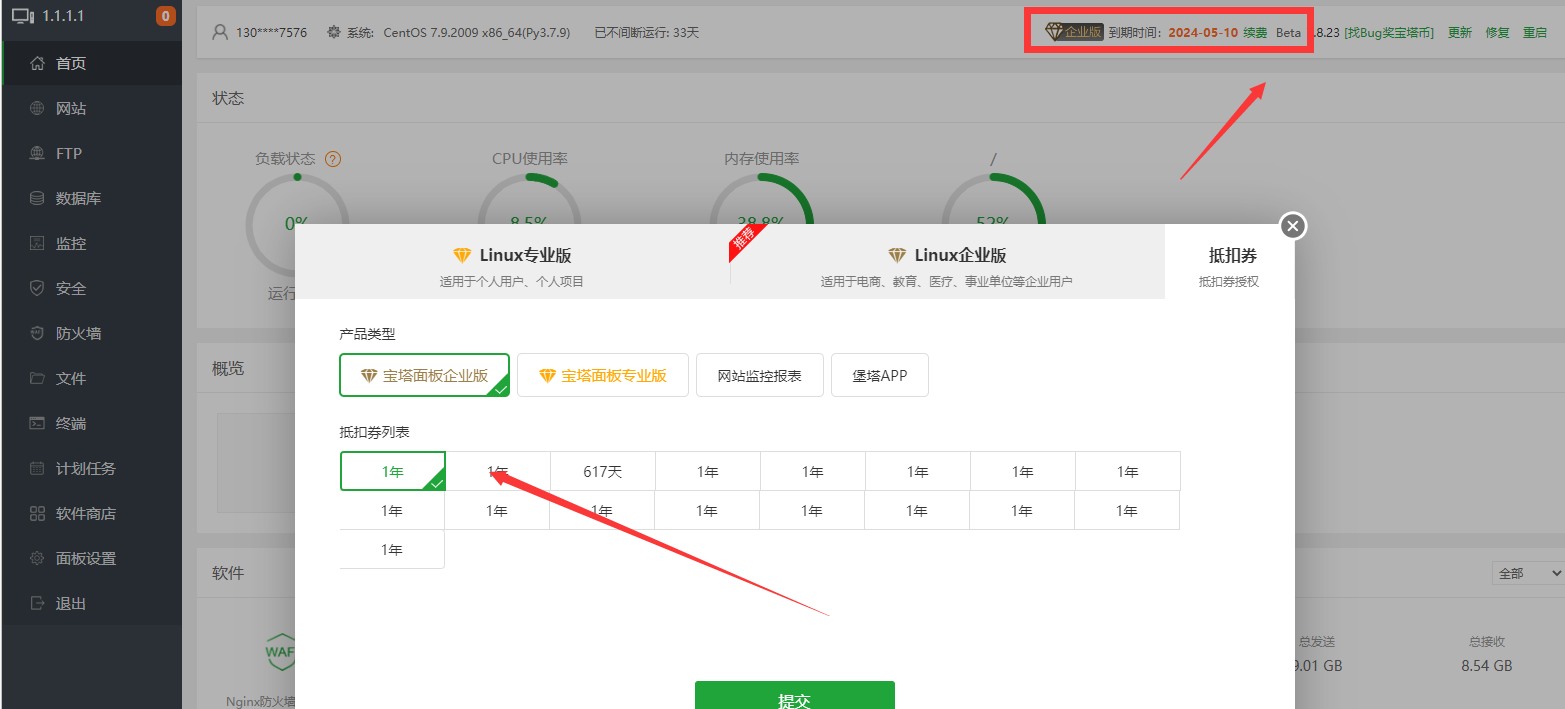Viewport: 1565px width, 709px height.
Task: Select the 617天 voucher
Action: tap(603, 471)
